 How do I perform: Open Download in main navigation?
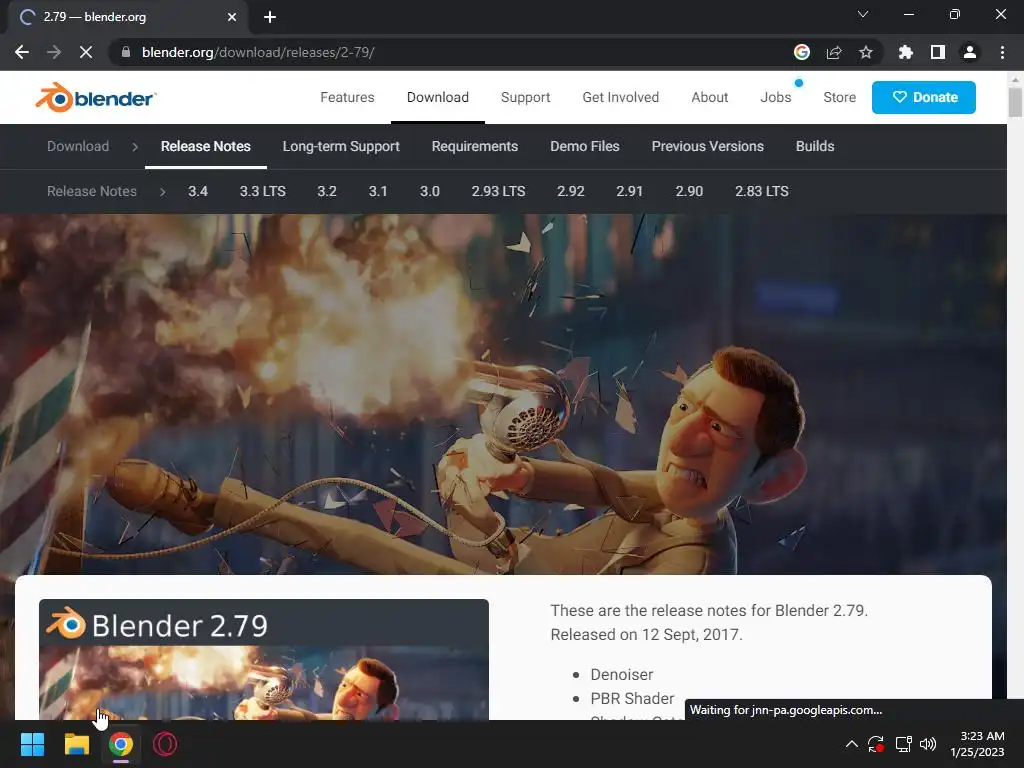438,97
